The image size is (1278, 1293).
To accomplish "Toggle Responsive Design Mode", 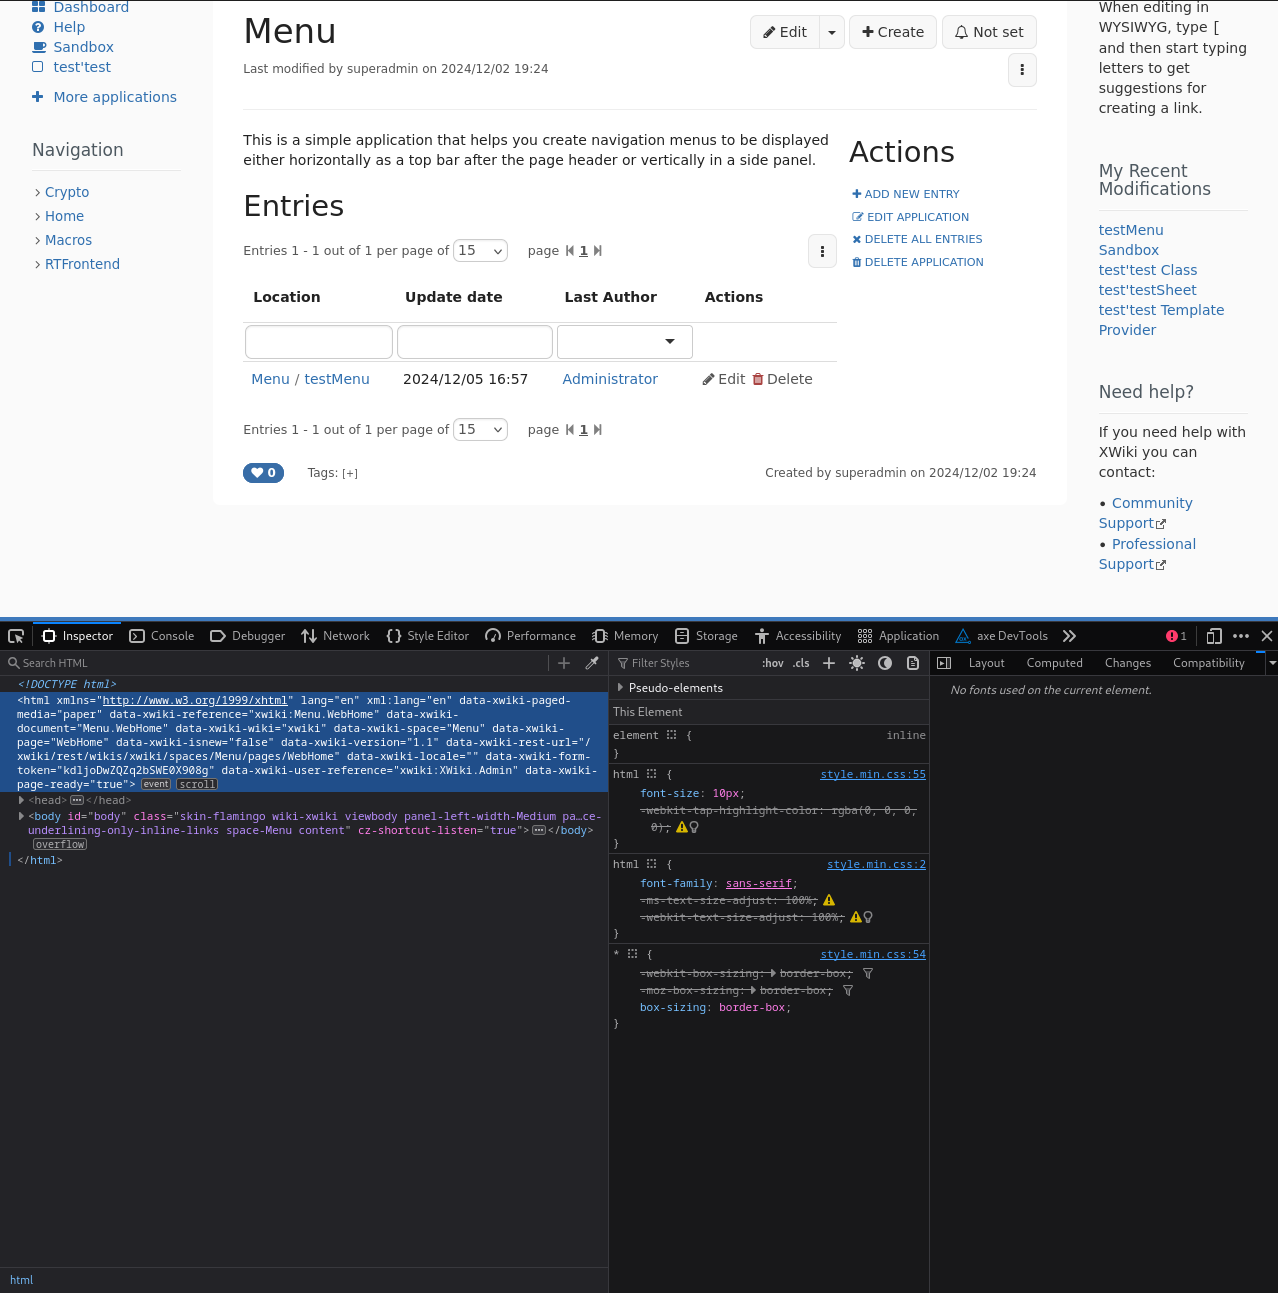I will [1214, 636].
